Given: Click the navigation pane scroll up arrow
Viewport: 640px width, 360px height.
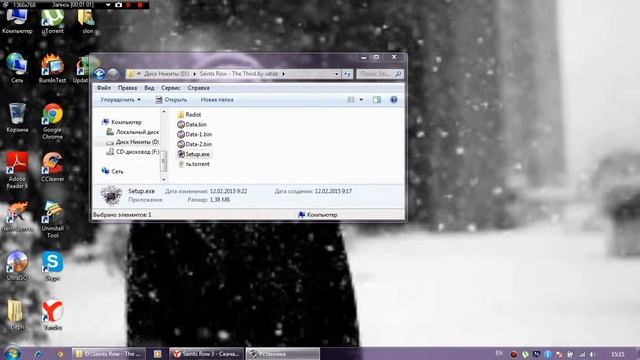Looking at the screenshot, I should pyautogui.click(x=164, y=111).
